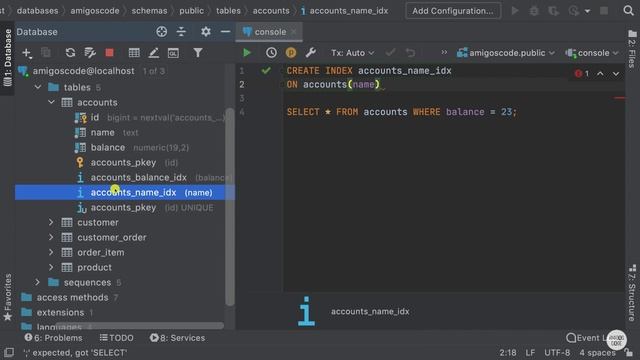Select the amigoscode@localhost data source

83,71
